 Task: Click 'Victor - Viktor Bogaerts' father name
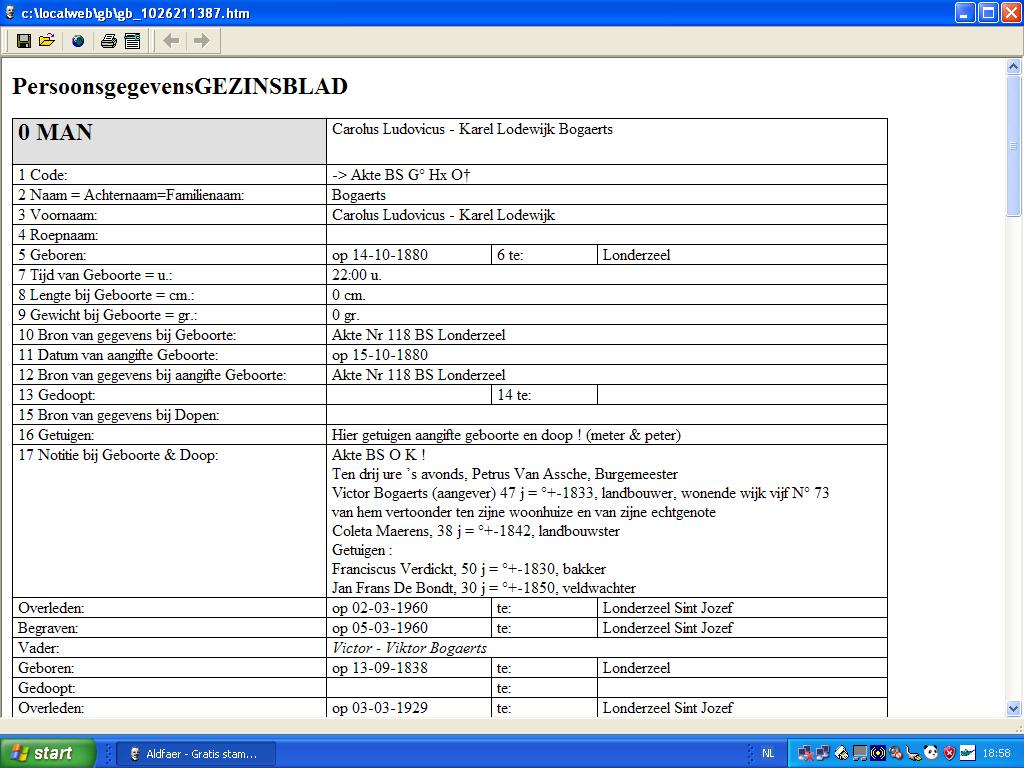click(409, 648)
